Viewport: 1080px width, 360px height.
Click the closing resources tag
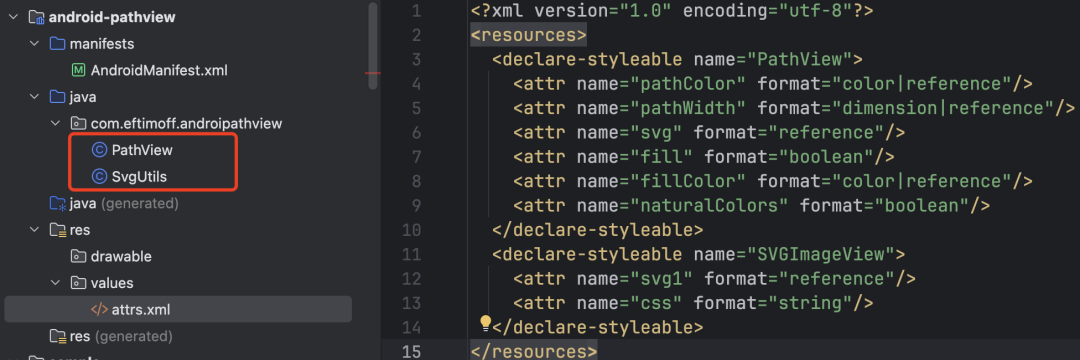534,352
